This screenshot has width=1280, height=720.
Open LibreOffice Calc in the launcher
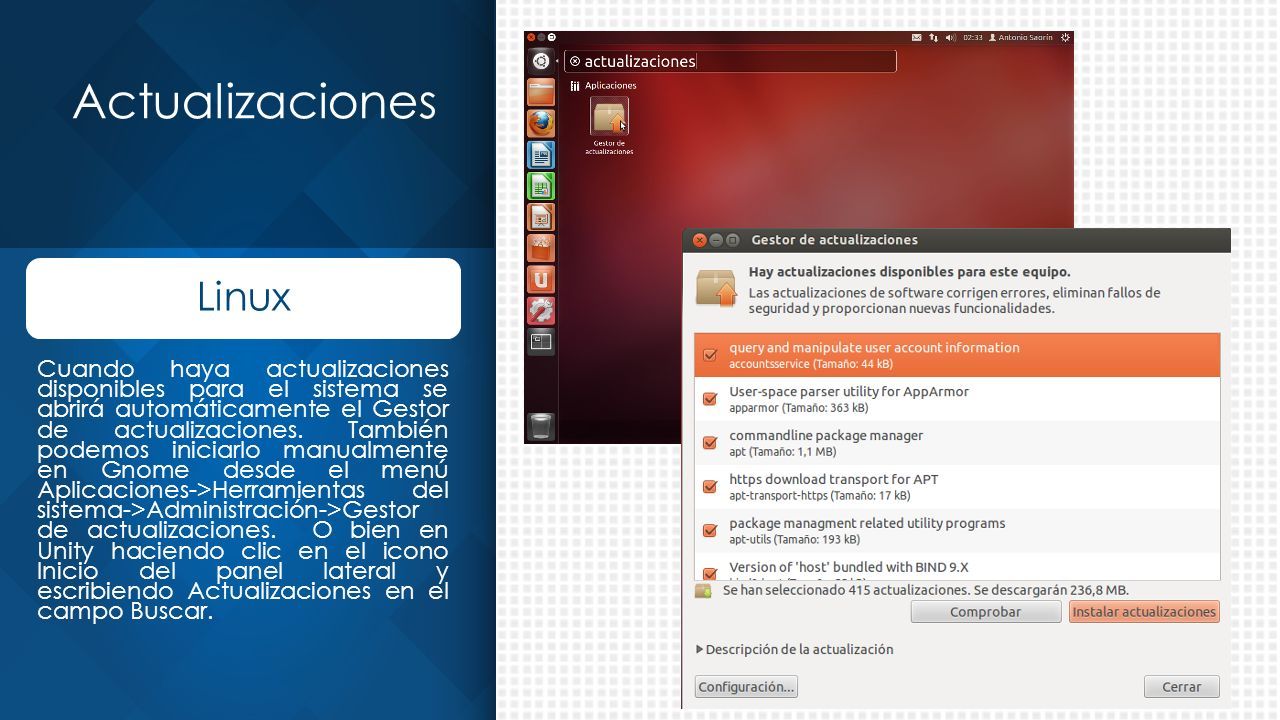coord(541,185)
